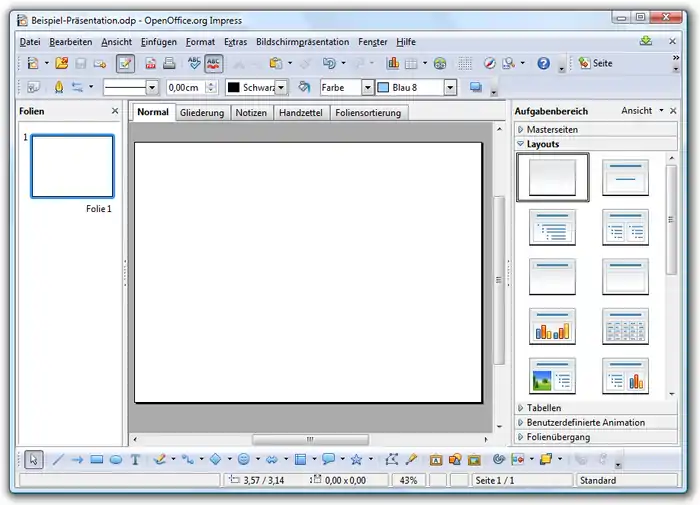Select the Folie 1 slide thumbnail

pyautogui.click(x=72, y=166)
